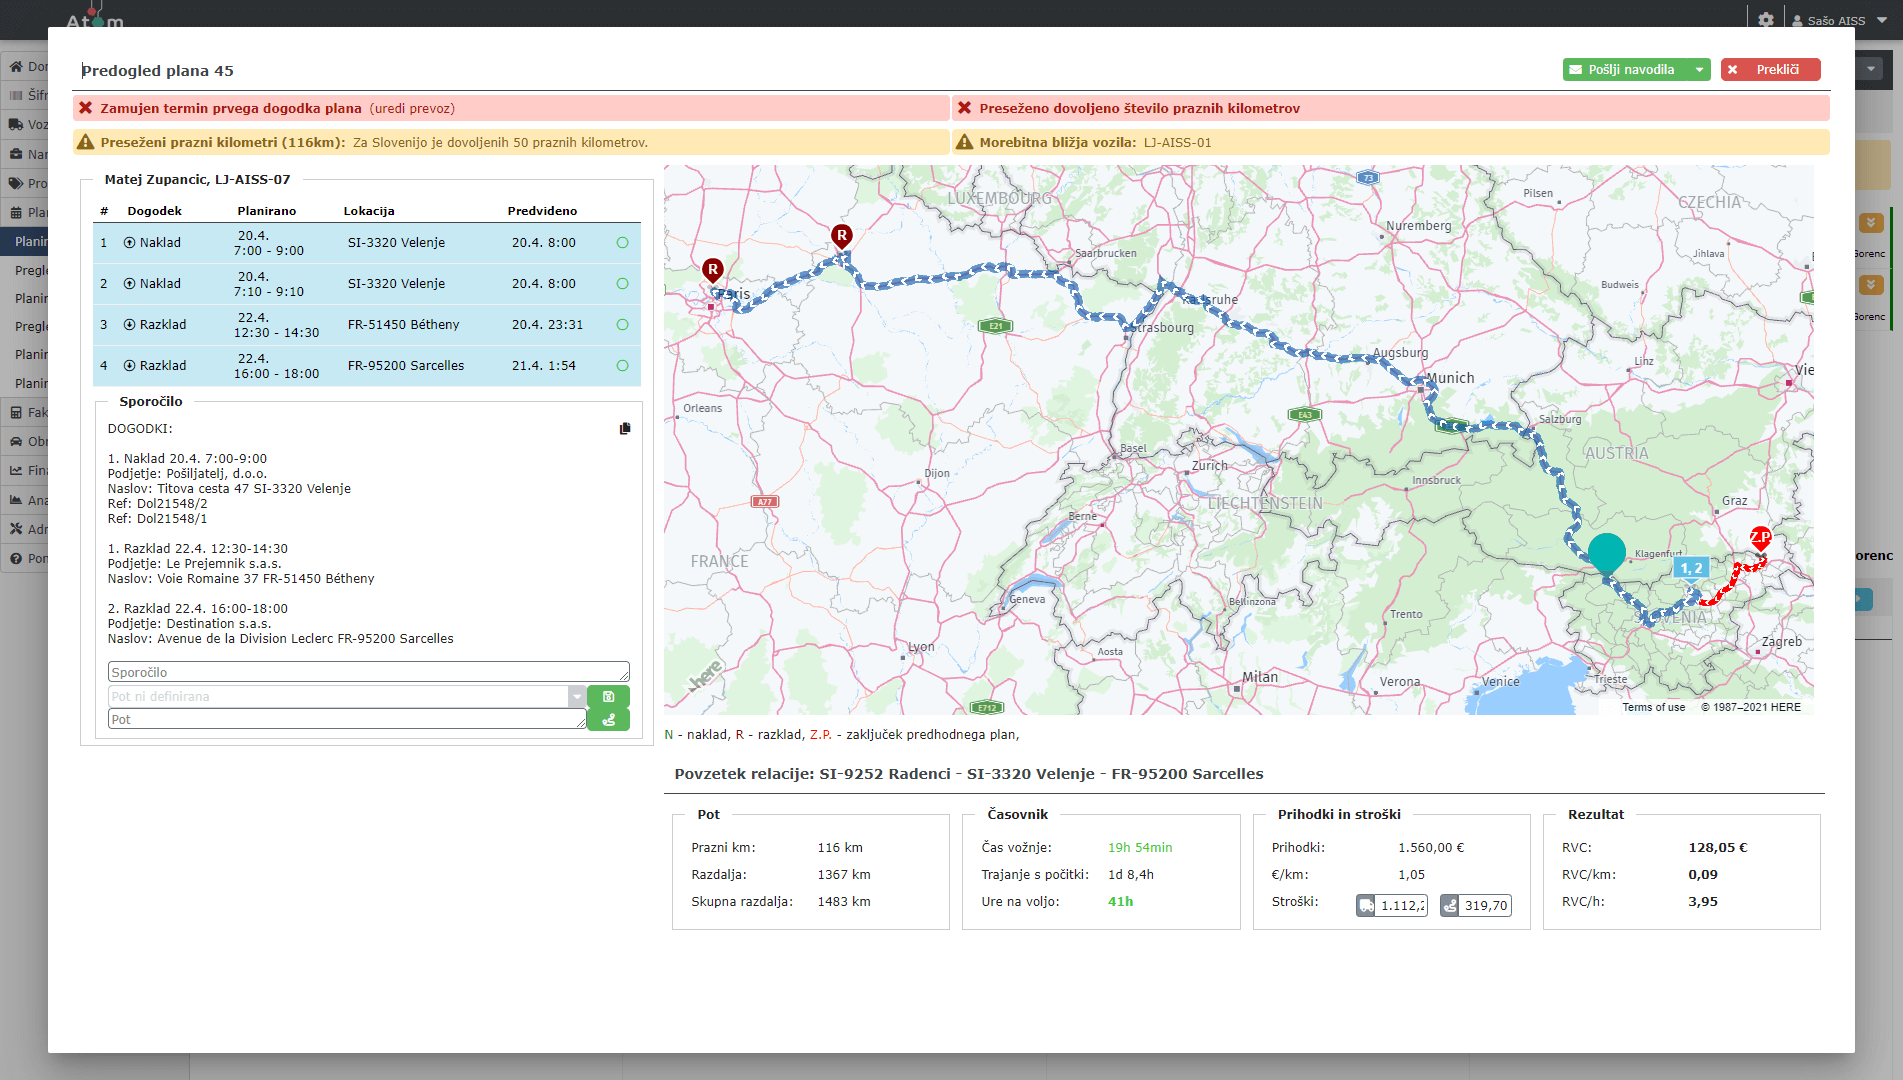This screenshot has width=1903, height=1080.
Task: Toggle status circle for Bétheny Razklad row
Action: 622,325
